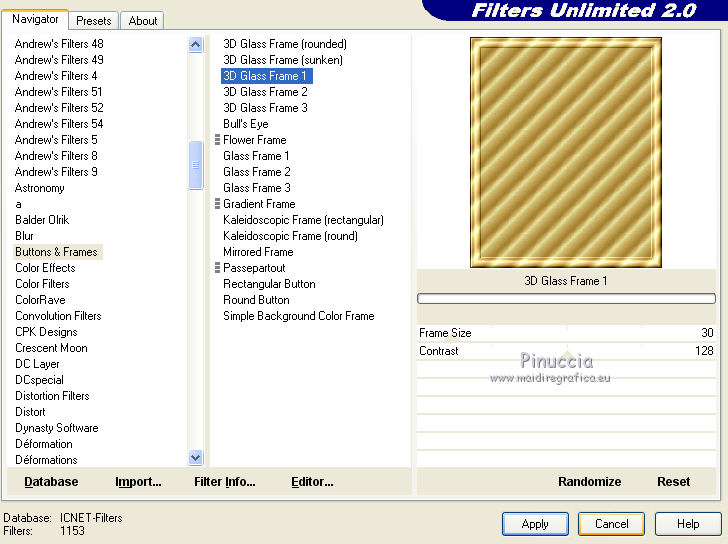Choose the 3D Glass Frame 2 filter
Screen dimensions: 728x544
265,92
